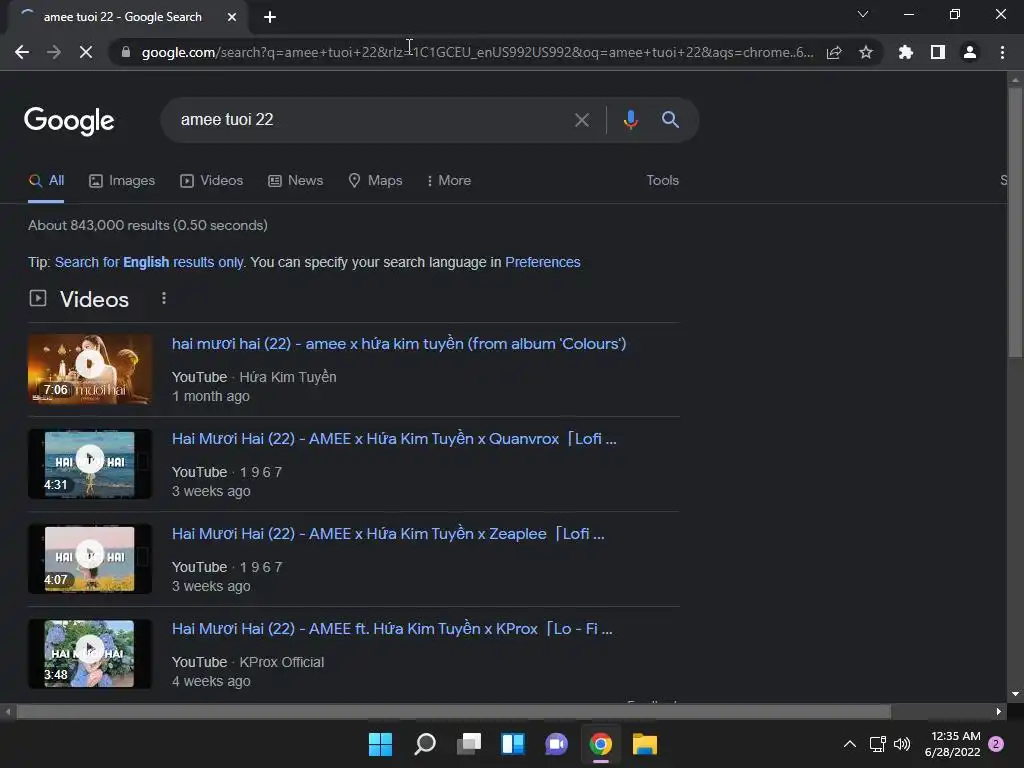
Task: Open Videos section options menu
Action: click(x=164, y=298)
